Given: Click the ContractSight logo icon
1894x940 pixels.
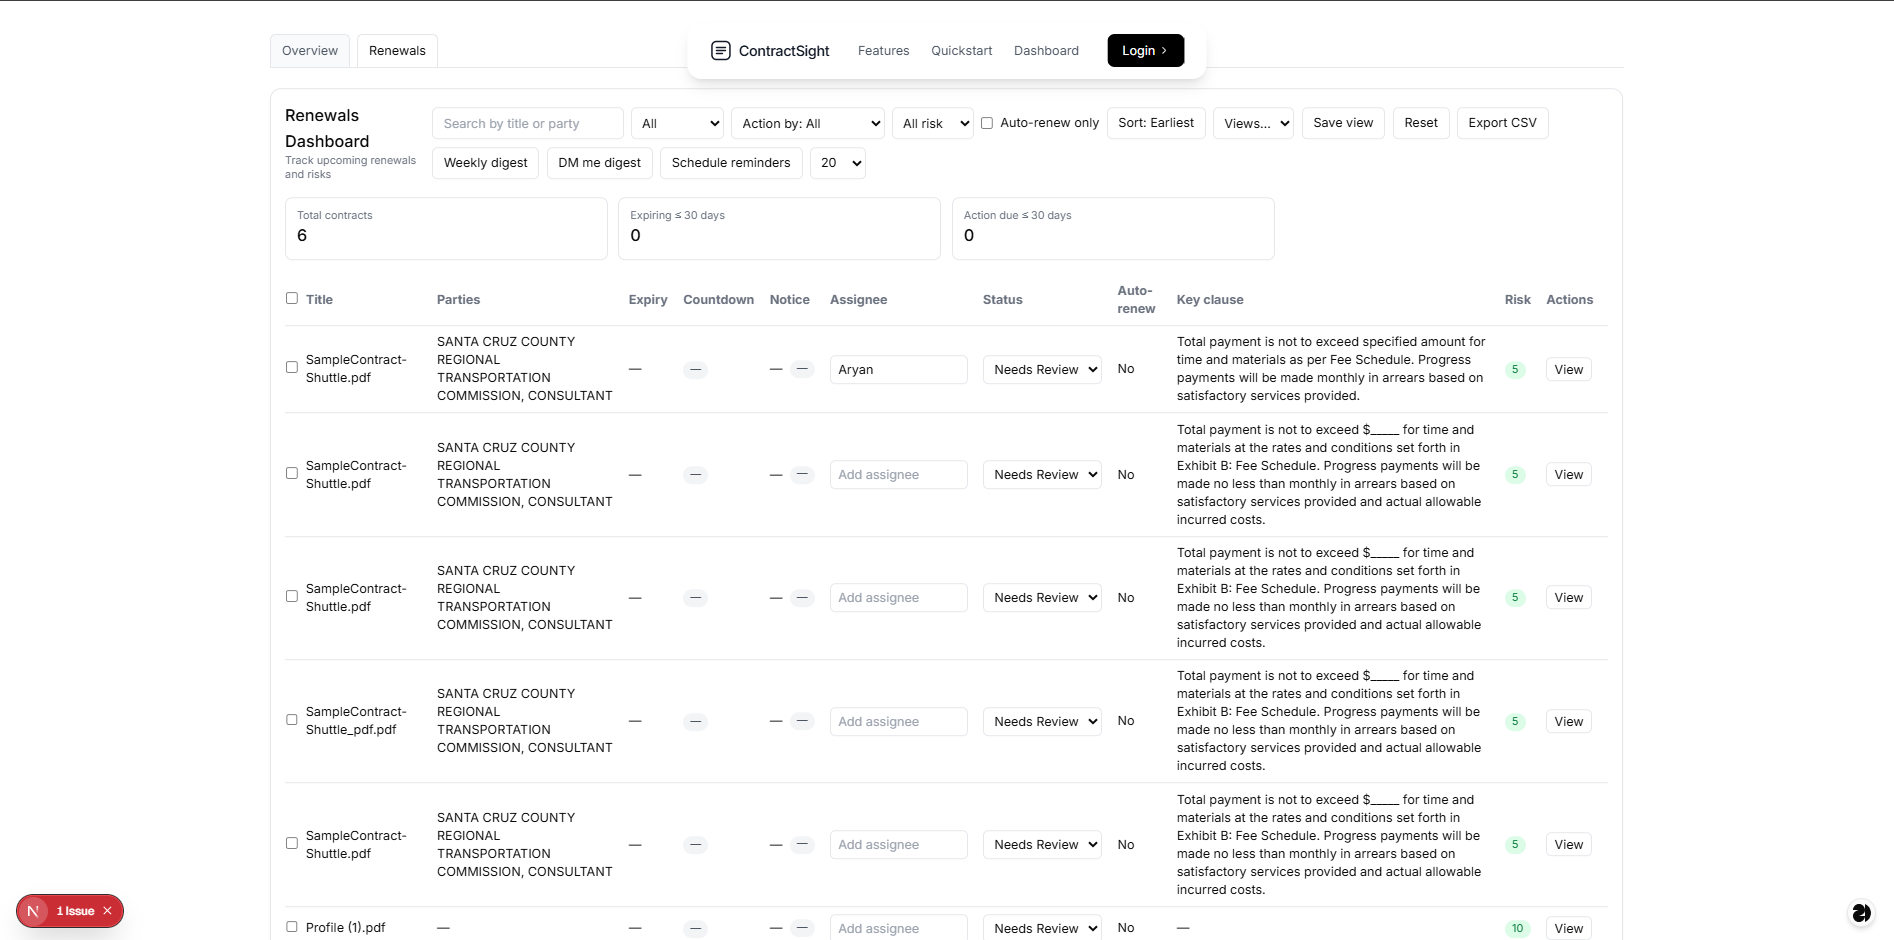Looking at the screenshot, I should click(x=721, y=50).
